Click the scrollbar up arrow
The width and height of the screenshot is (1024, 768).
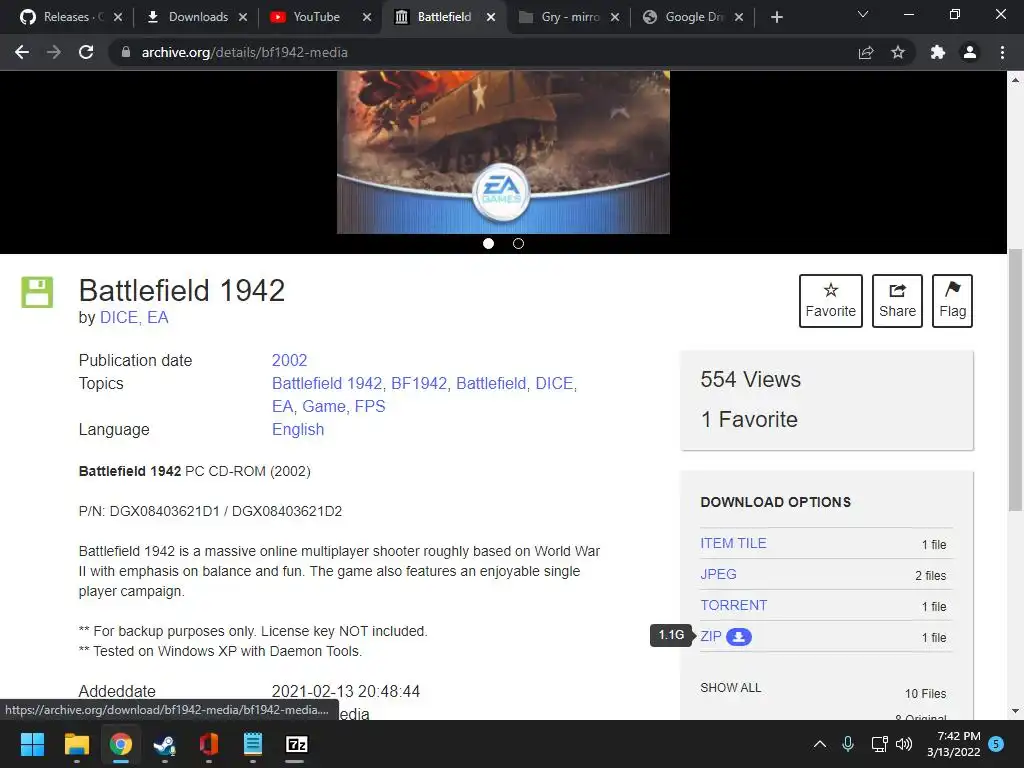tap(1016, 80)
